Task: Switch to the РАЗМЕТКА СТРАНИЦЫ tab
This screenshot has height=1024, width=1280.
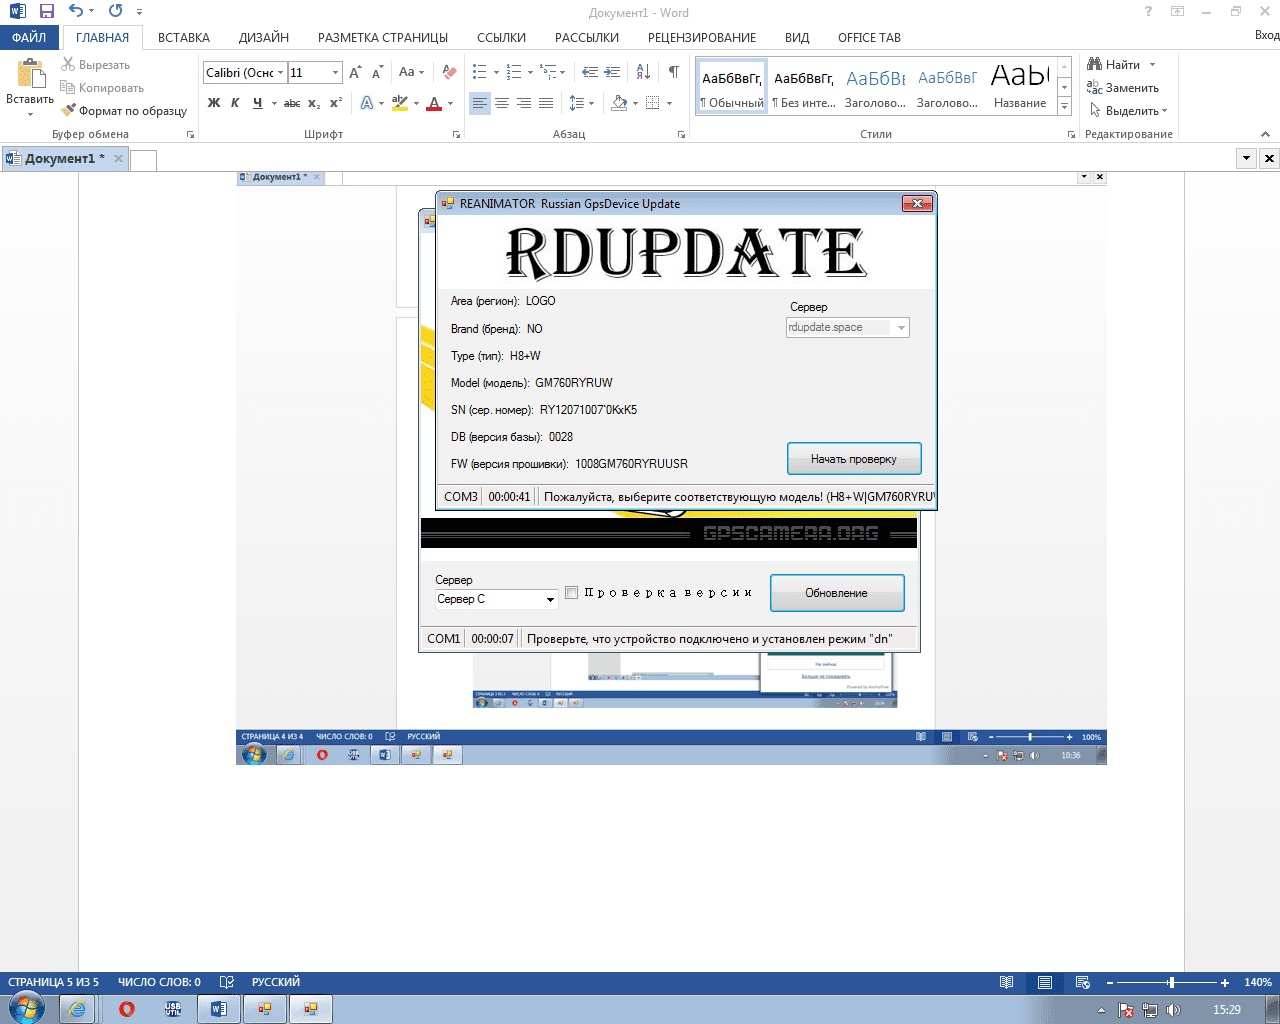Action: (x=383, y=38)
